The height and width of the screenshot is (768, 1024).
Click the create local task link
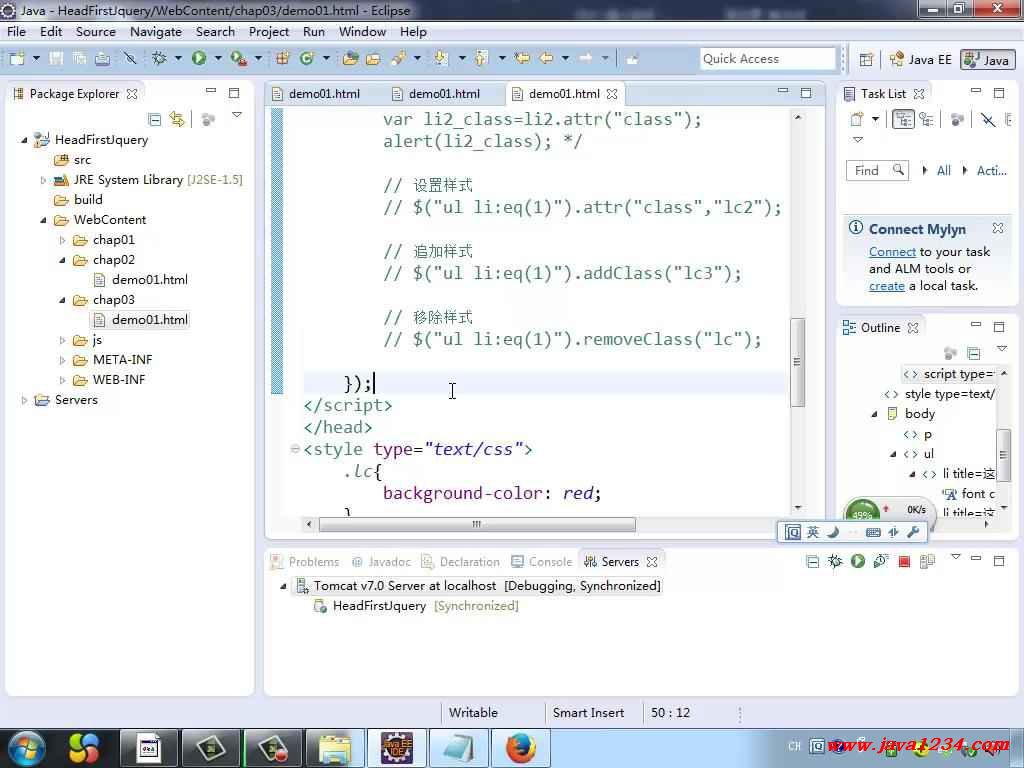[x=886, y=285]
